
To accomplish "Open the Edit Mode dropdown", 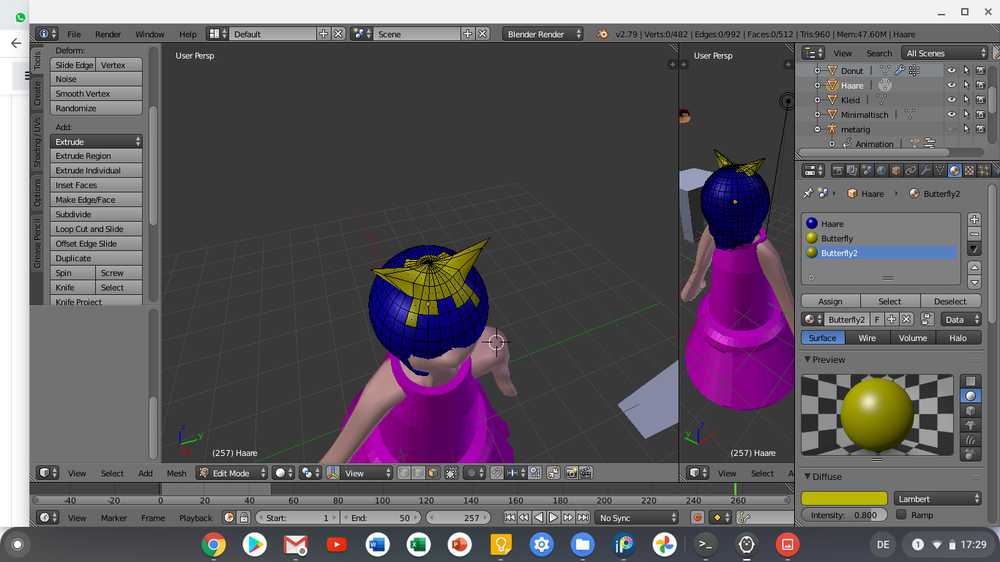I will pyautogui.click(x=232, y=473).
